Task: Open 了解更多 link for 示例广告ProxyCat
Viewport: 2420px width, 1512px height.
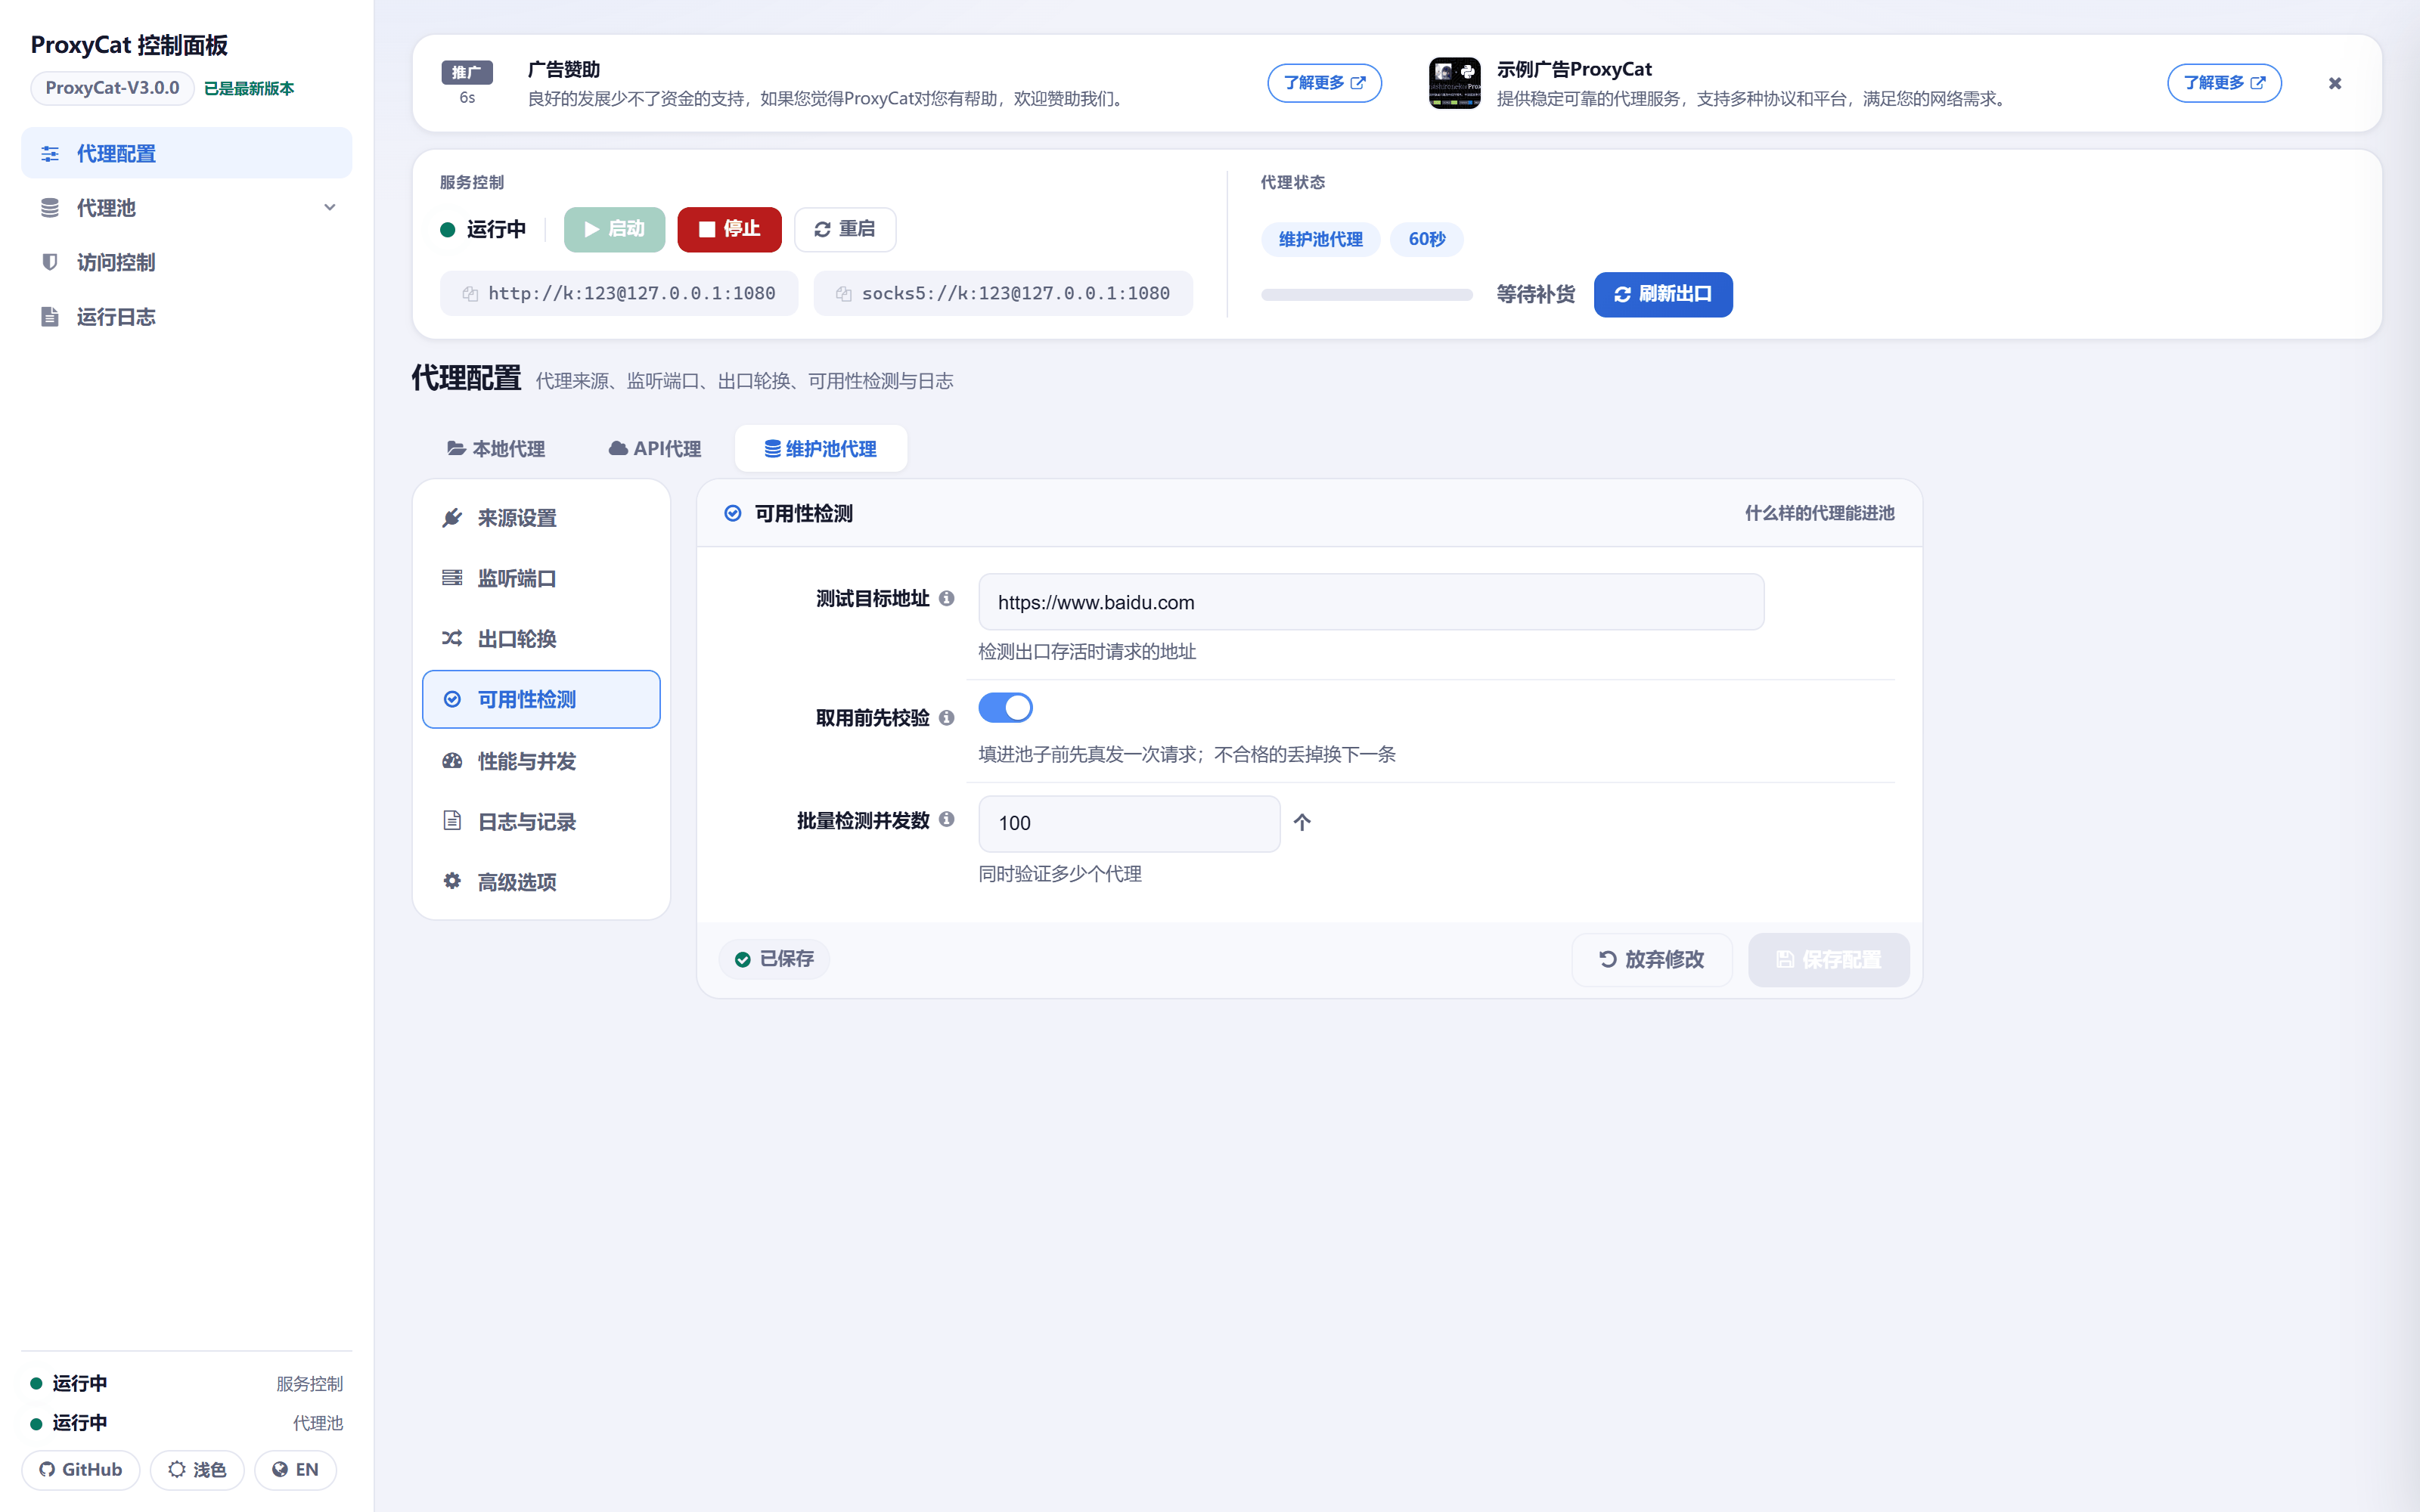Action: coord(2224,83)
